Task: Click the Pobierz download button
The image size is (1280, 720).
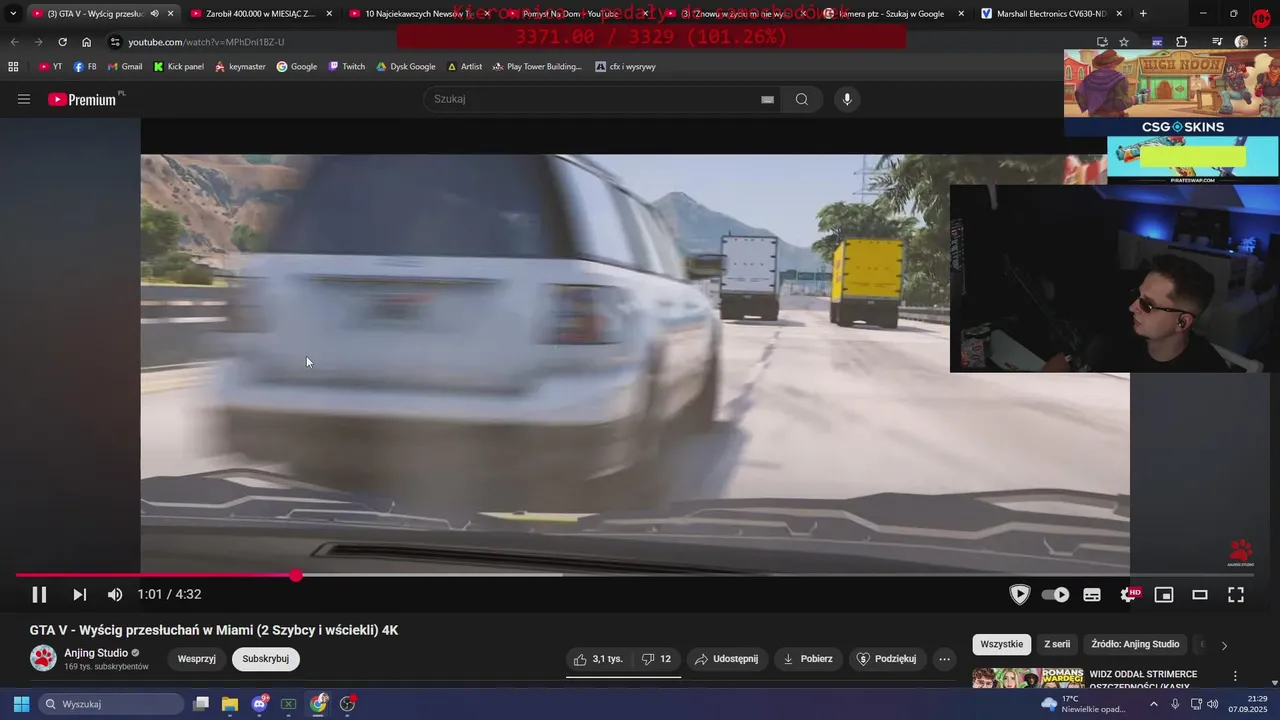Action: pyautogui.click(x=808, y=659)
